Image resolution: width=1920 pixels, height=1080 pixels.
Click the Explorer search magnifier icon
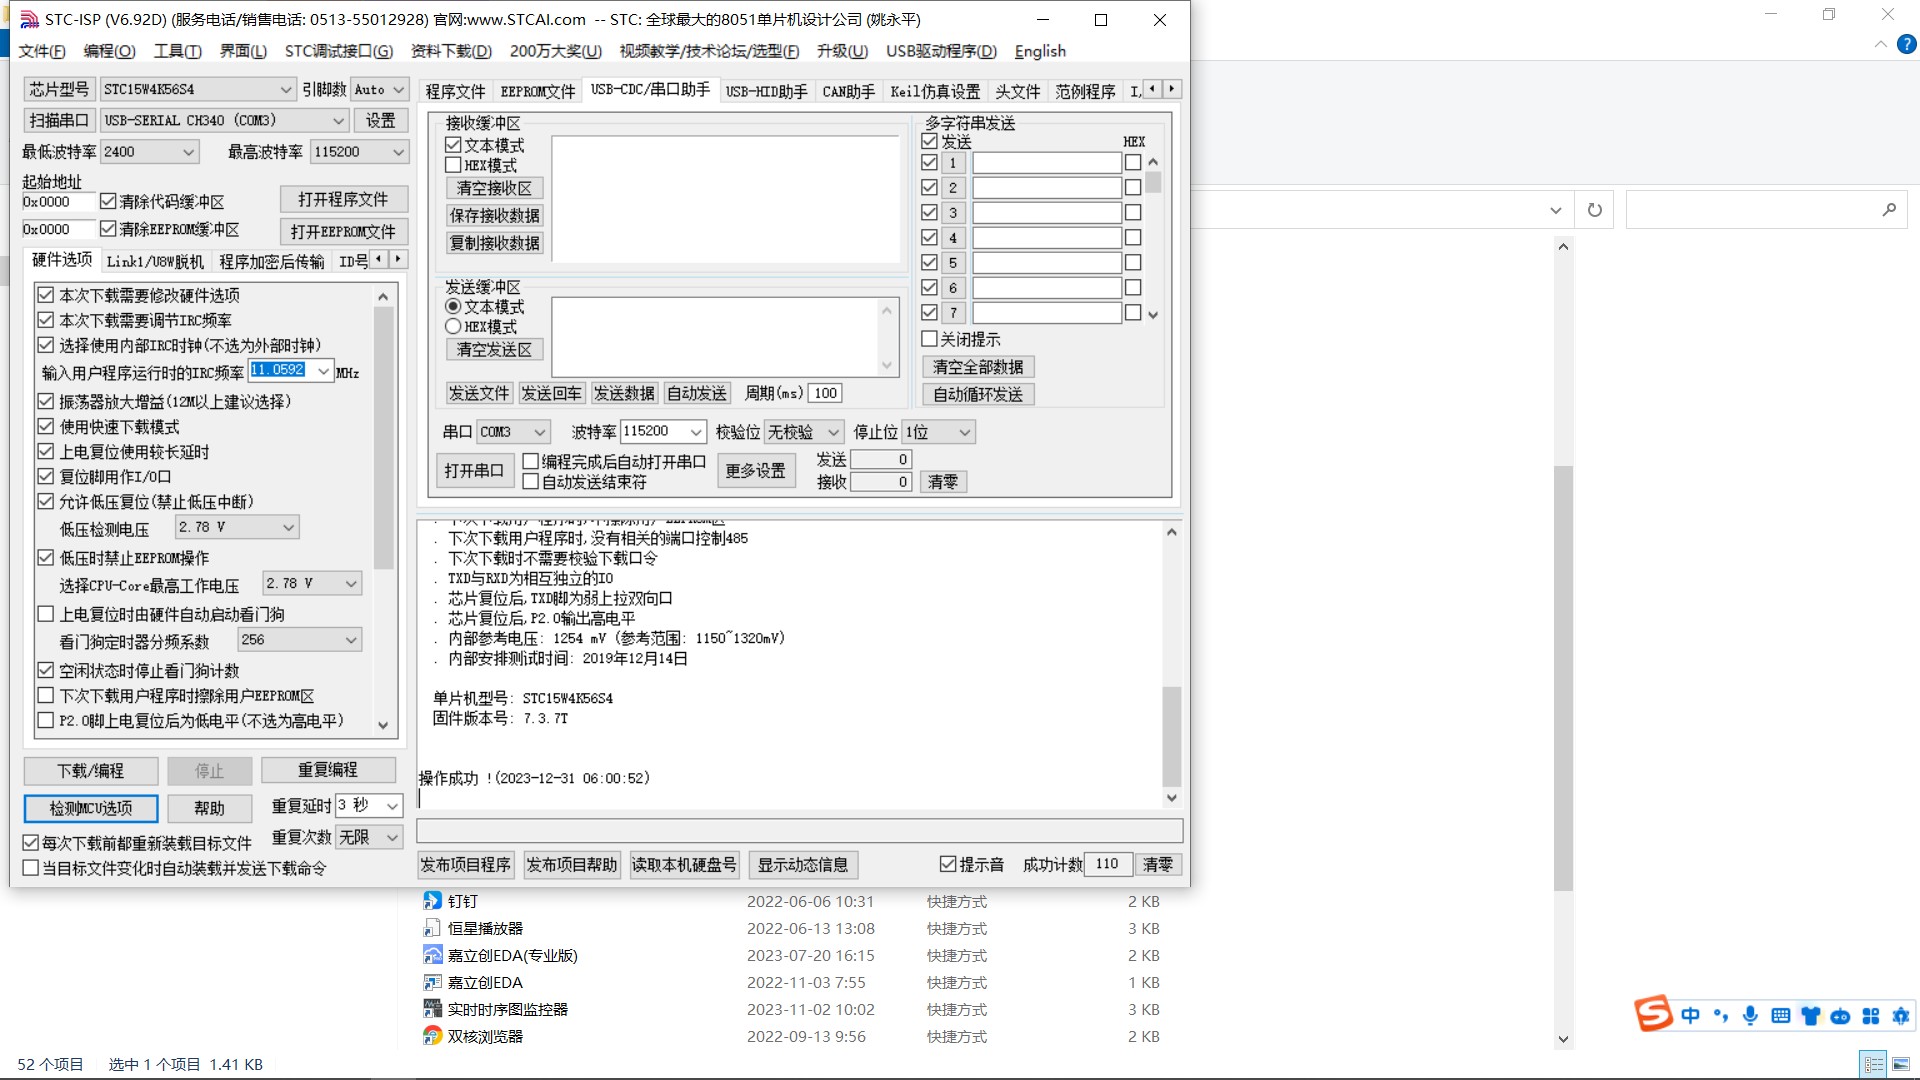tap(1888, 210)
